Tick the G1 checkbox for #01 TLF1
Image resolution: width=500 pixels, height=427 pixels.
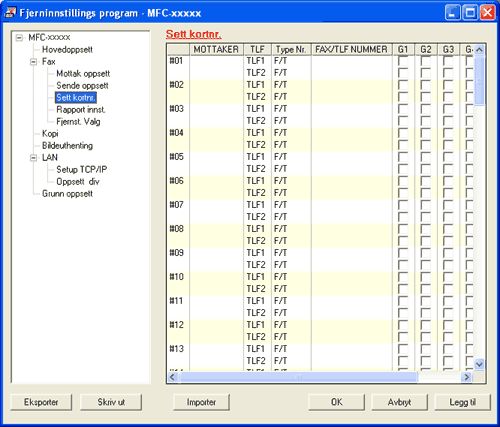click(403, 61)
